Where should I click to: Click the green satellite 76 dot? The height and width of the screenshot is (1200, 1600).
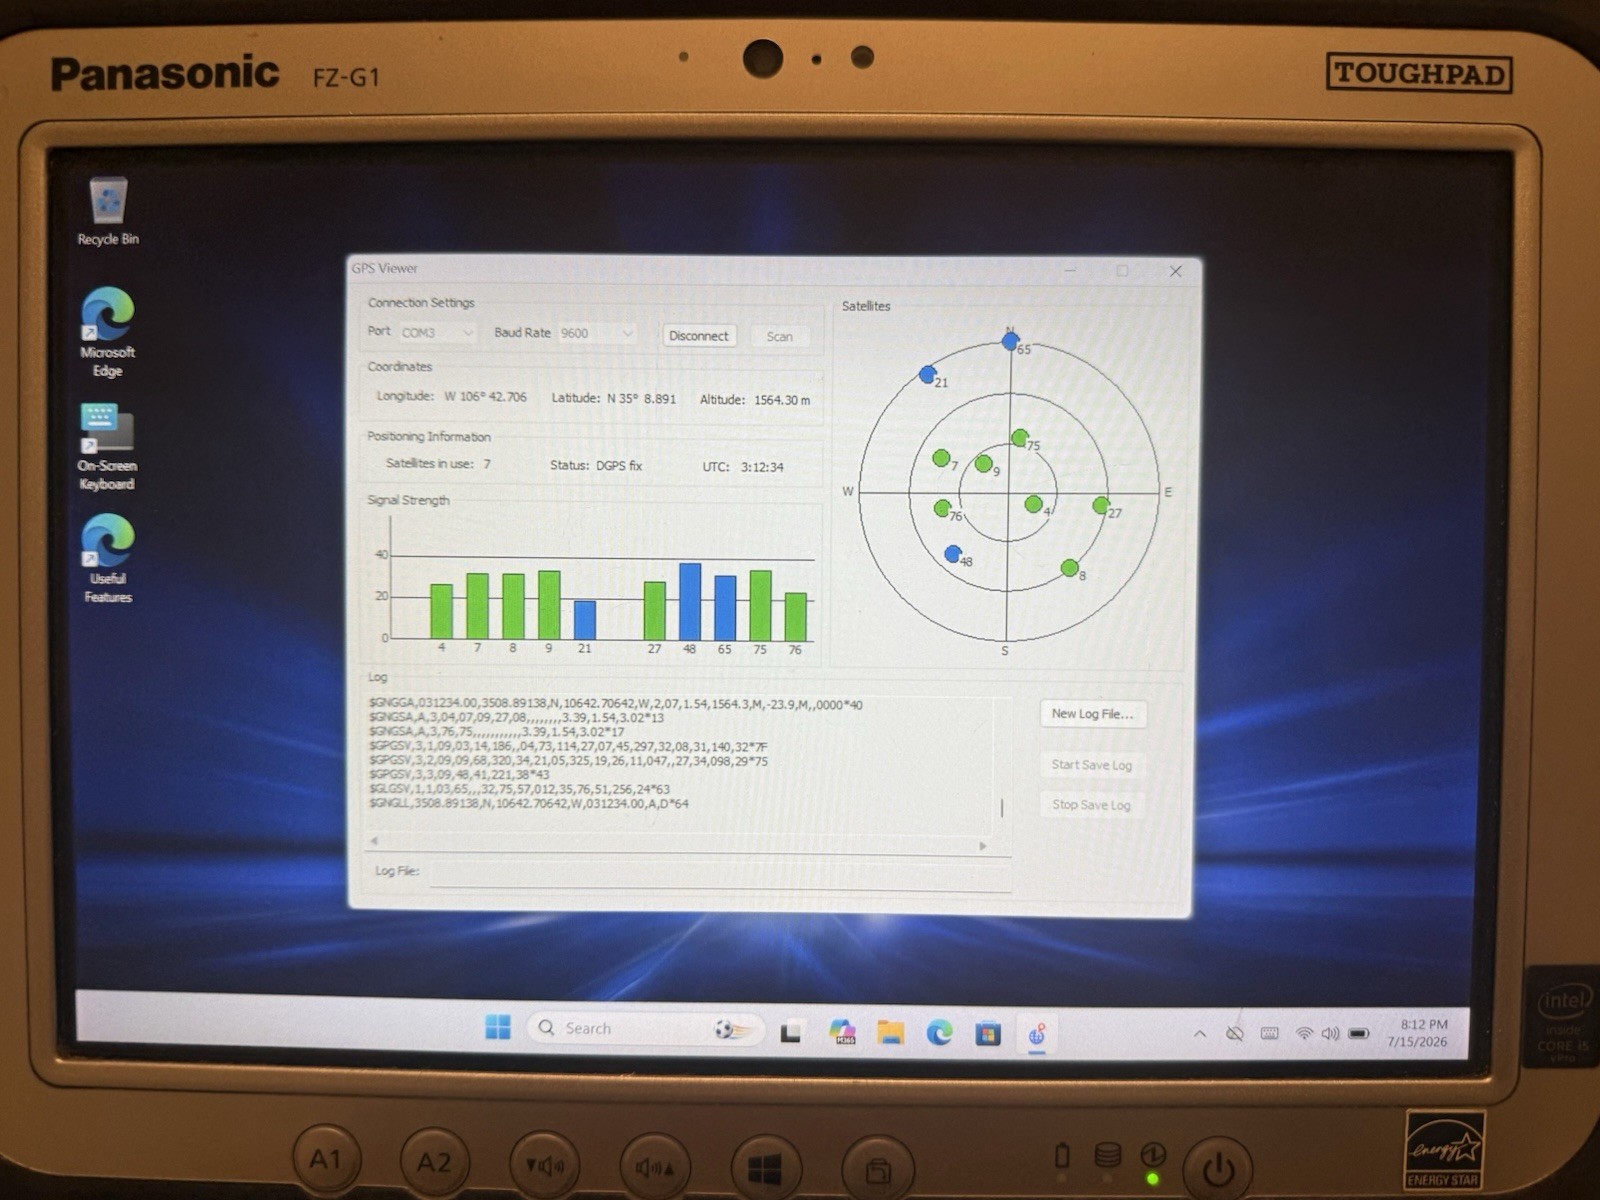(x=942, y=509)
